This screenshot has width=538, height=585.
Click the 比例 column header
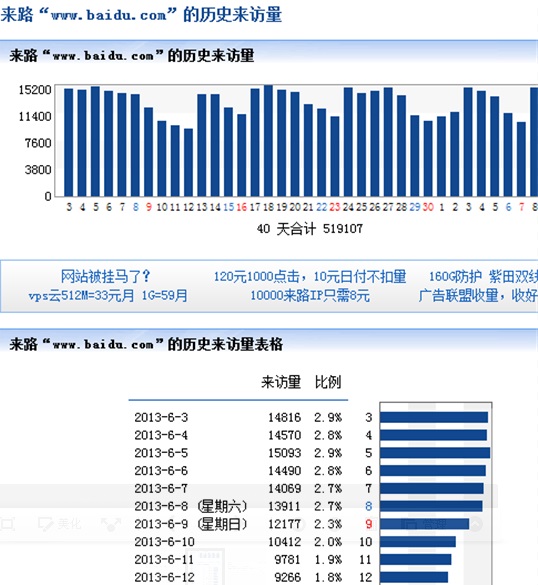point(328,382)
